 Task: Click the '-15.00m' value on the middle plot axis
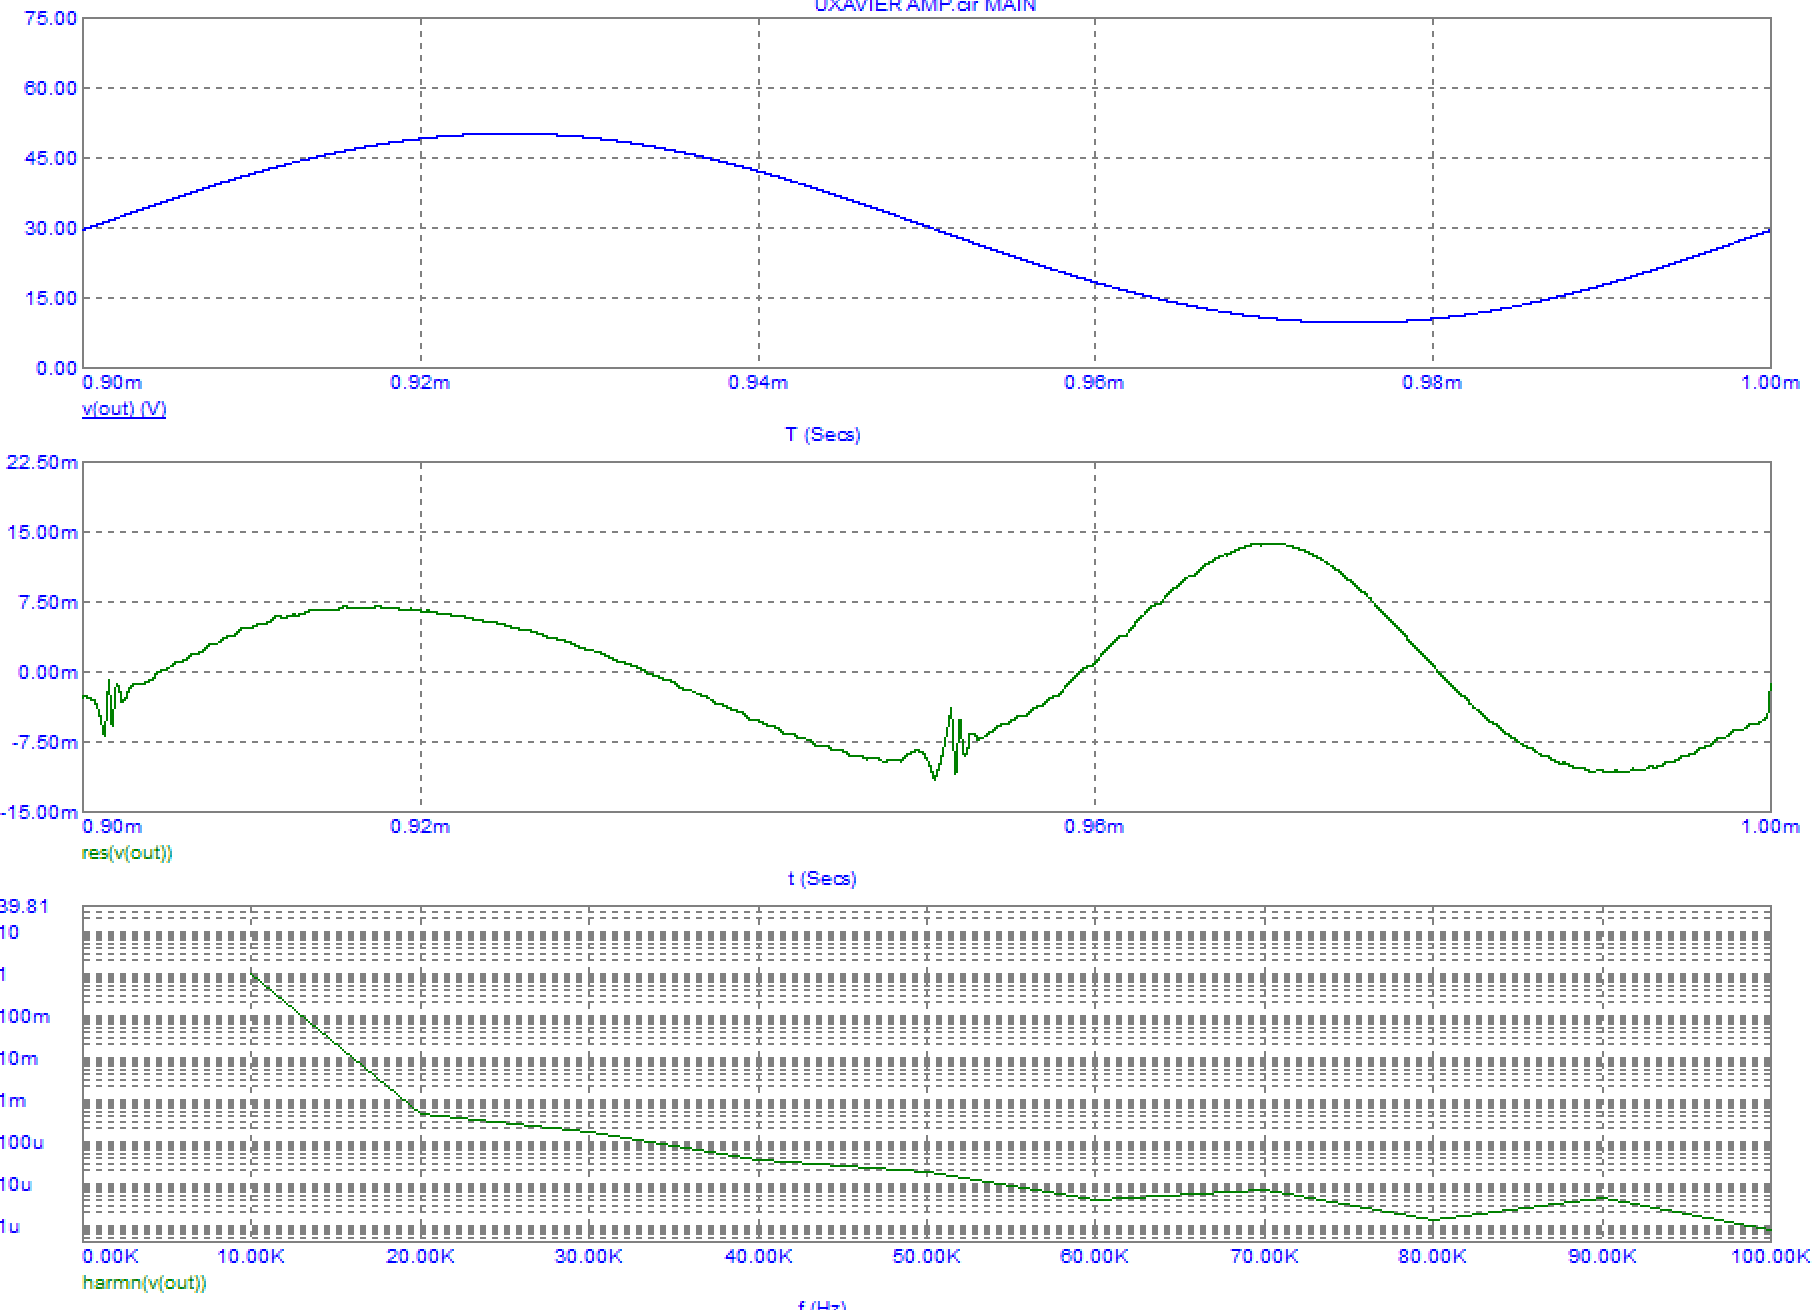click(39, 812)
